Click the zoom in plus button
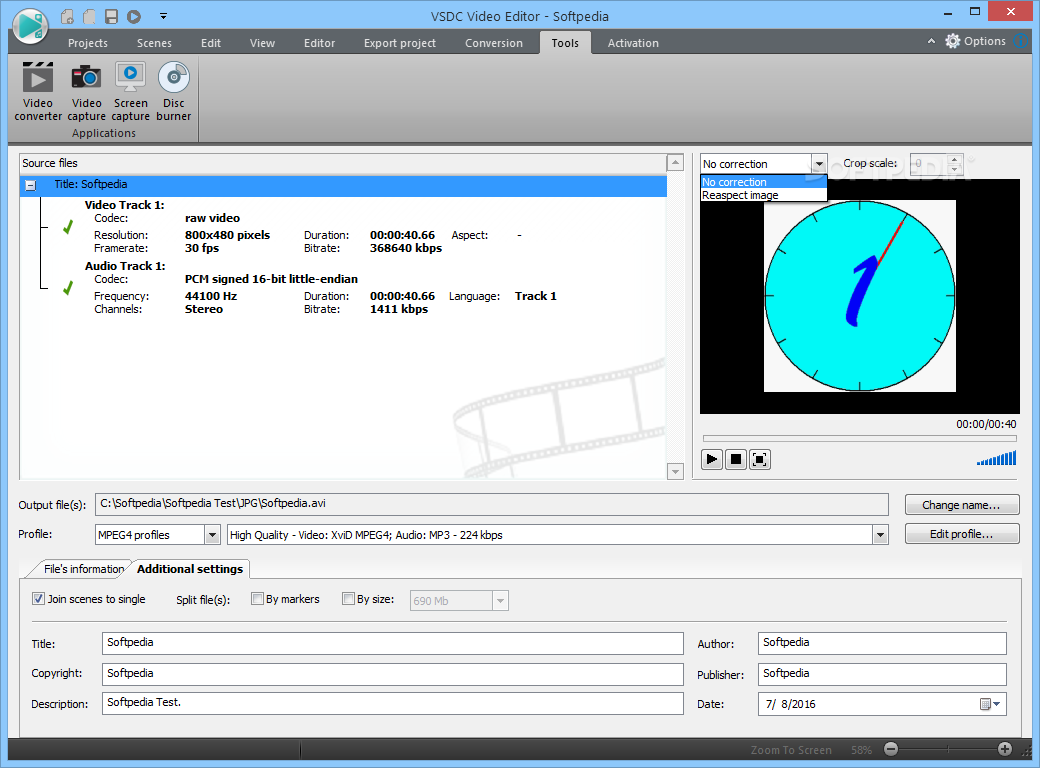This screenshot has width=1040, height=768. pyautogui.click(x=1005, y=749)
